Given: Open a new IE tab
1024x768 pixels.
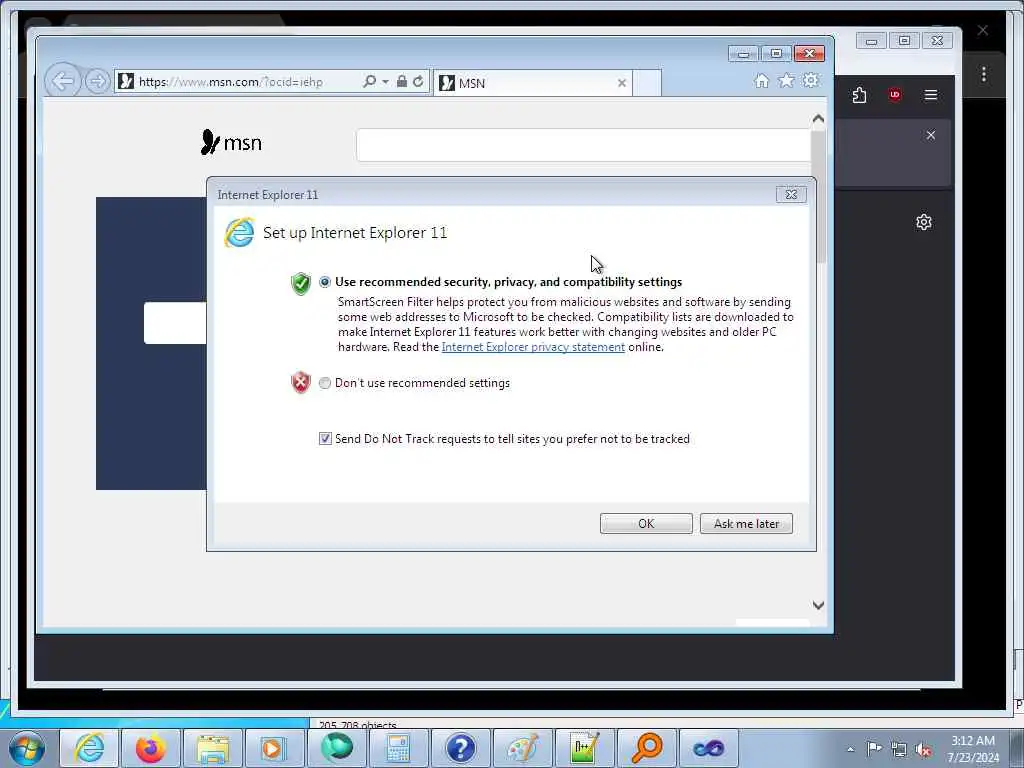Looking at the screenshot, I should click(x=647, y=83).
